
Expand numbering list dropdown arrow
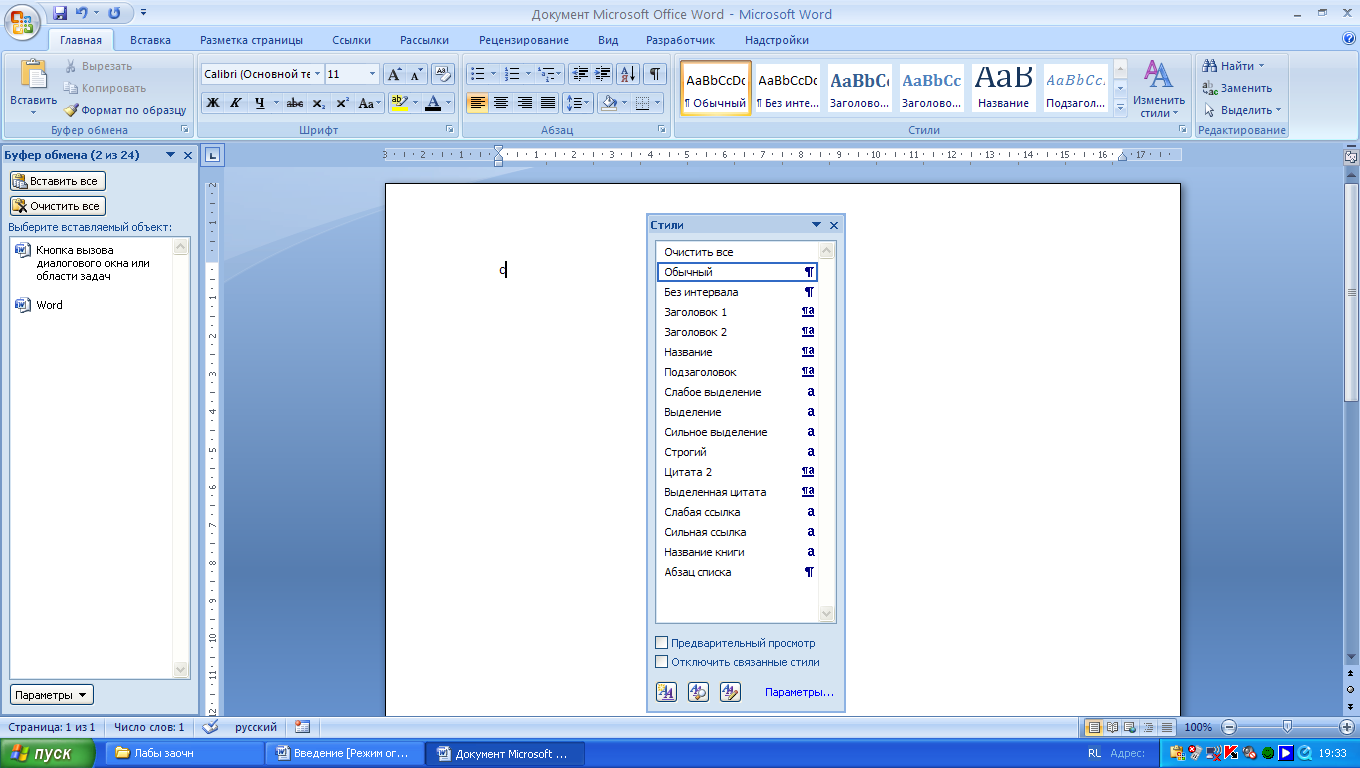coord(527,74)
